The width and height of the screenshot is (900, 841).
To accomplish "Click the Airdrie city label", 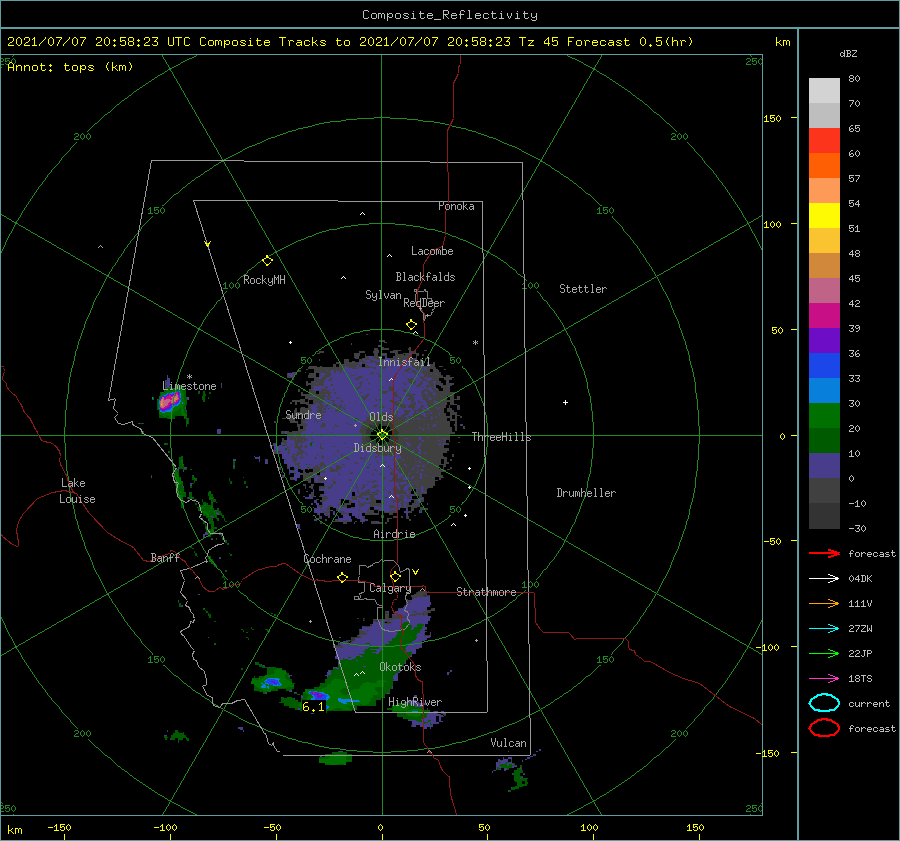I will pos(394,534).
